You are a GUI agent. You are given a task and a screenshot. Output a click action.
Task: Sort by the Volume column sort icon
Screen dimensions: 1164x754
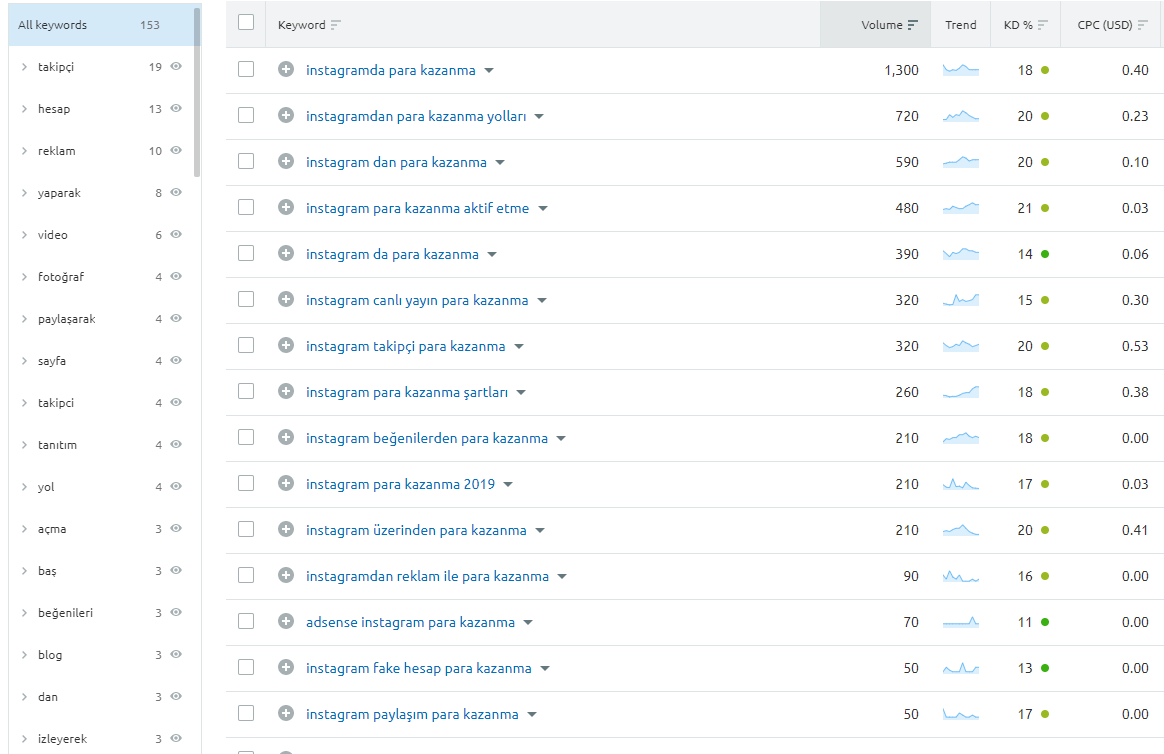click(x=912, y=25)
